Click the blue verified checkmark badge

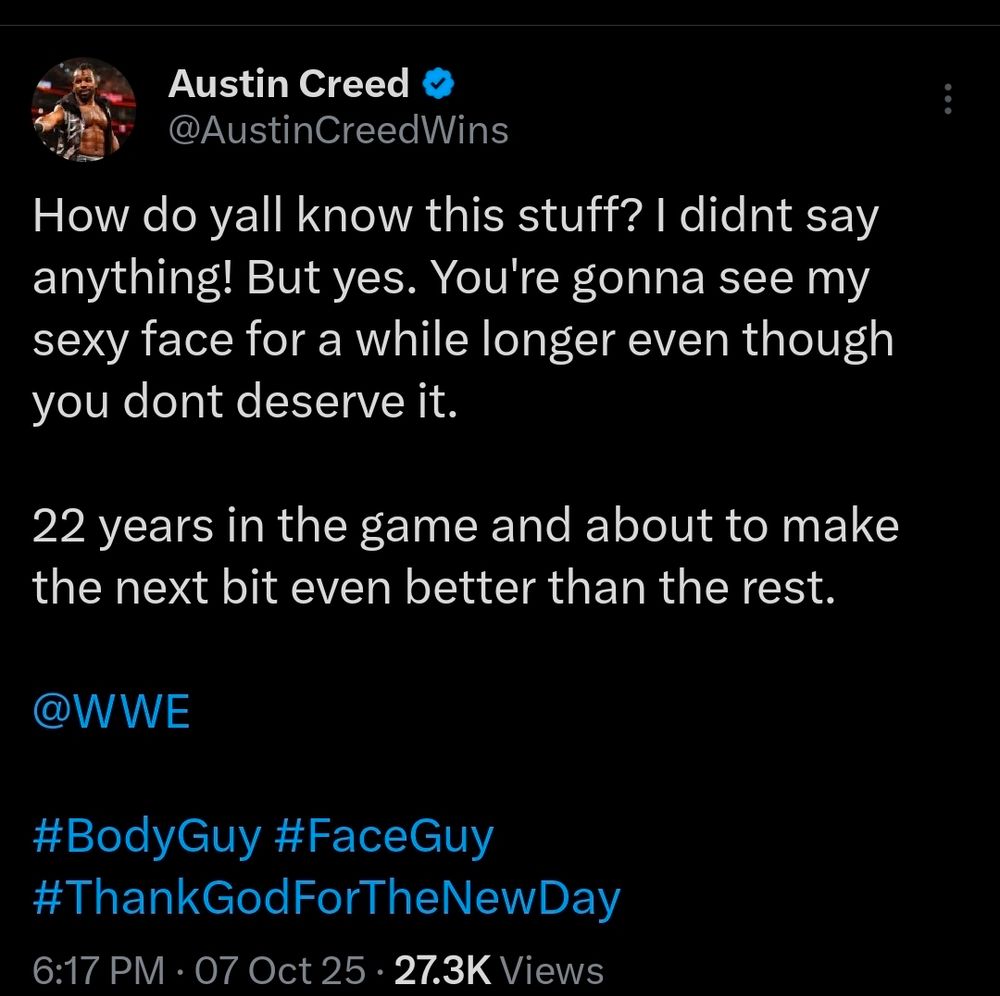tap(439, 84)
